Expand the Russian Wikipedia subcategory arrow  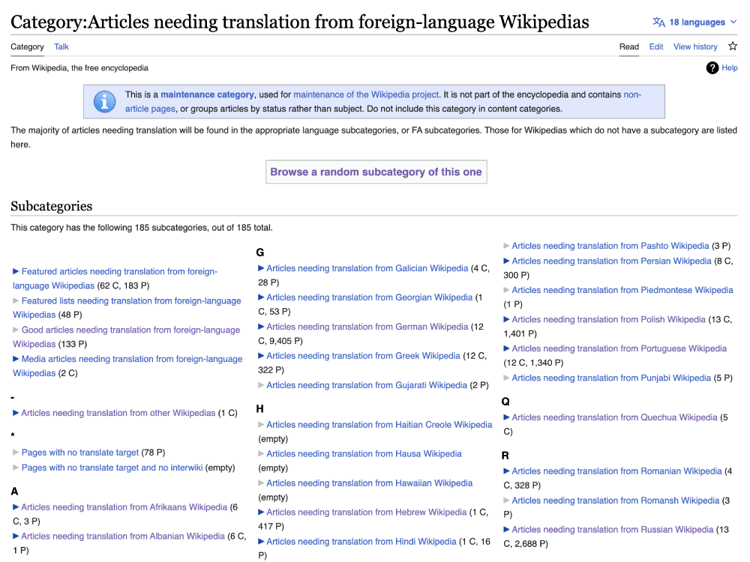coord(506,529)
